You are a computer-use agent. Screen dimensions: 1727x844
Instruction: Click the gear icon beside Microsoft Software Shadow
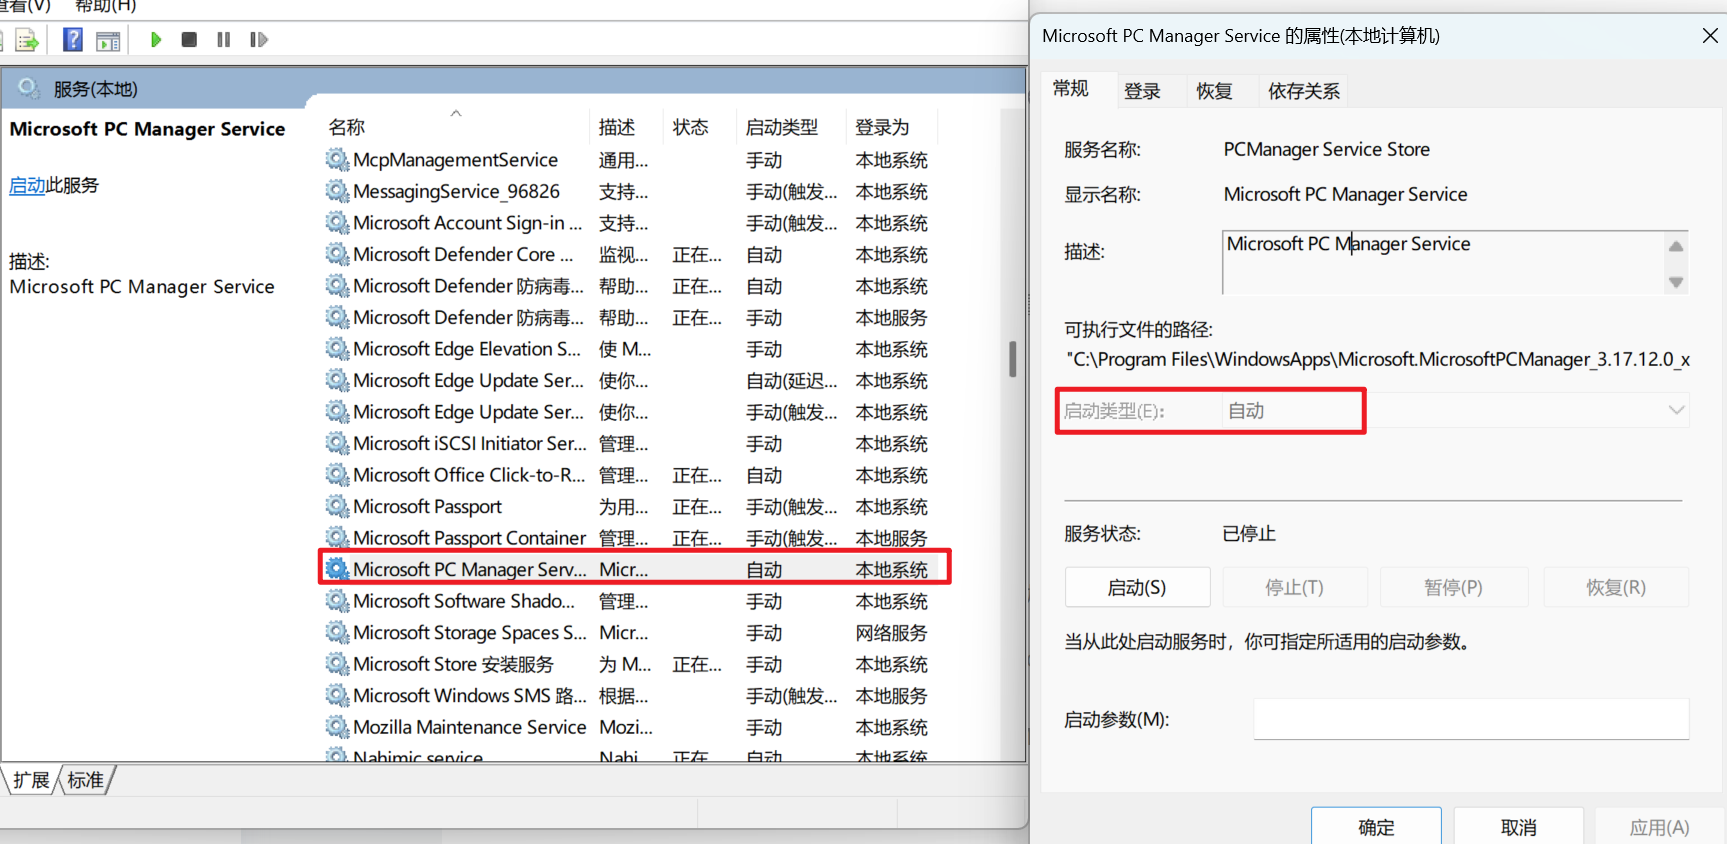pos(337,601)
